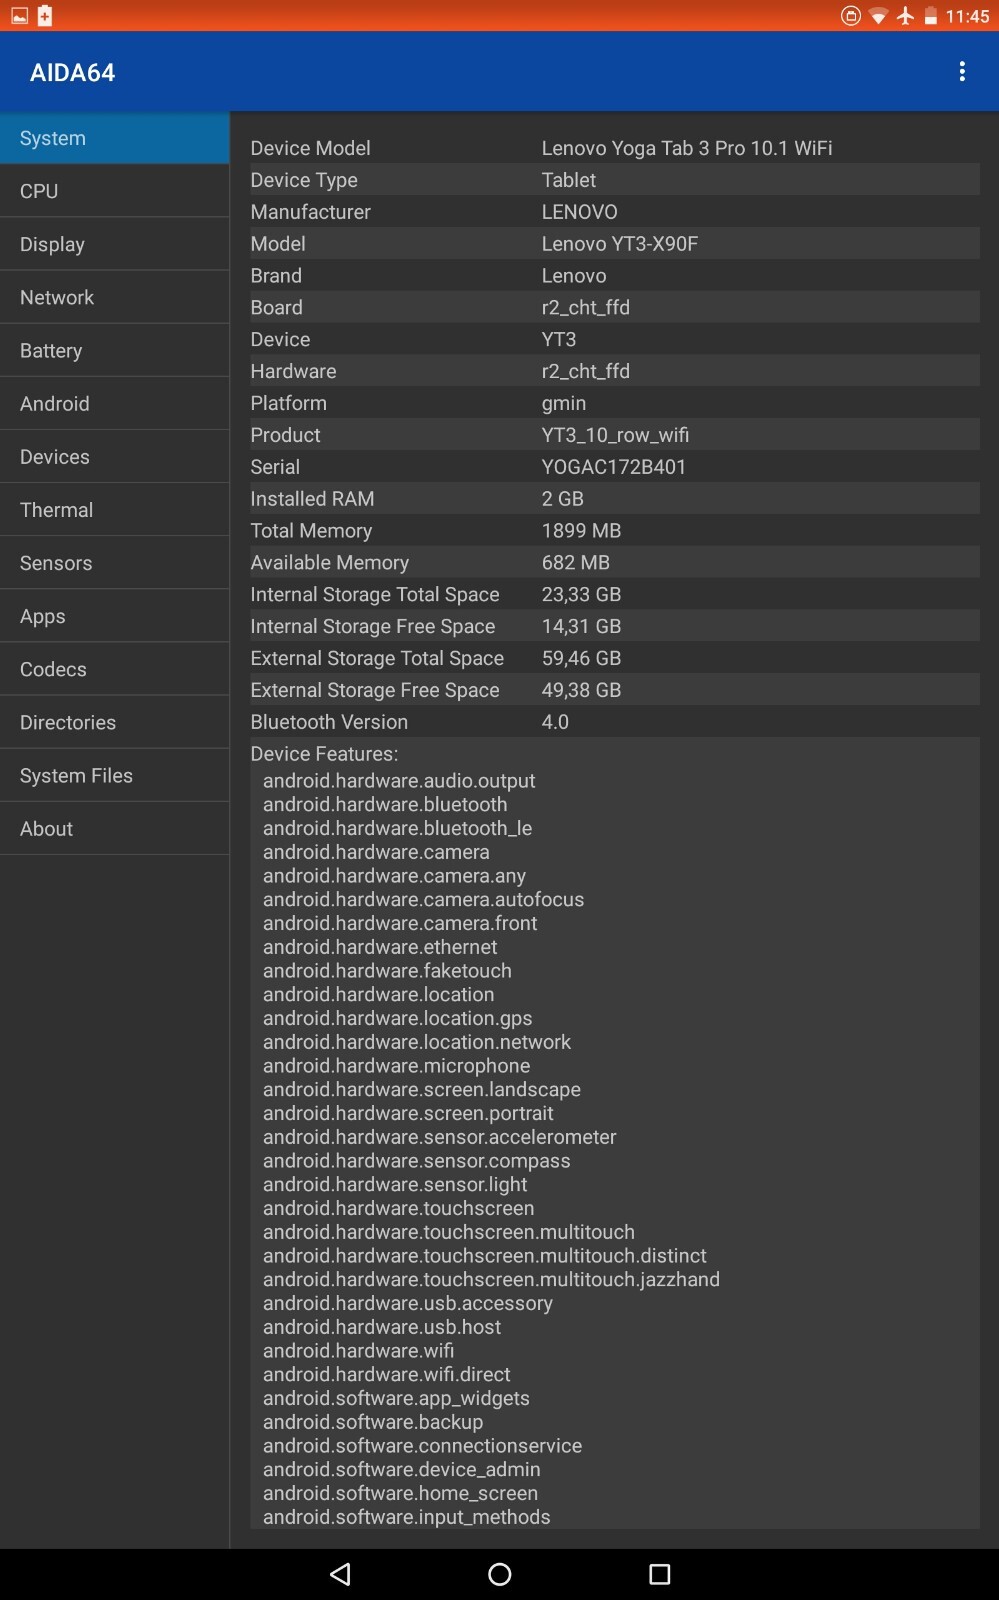
Task: Select Device value YT3
Action: click(559, 340)
